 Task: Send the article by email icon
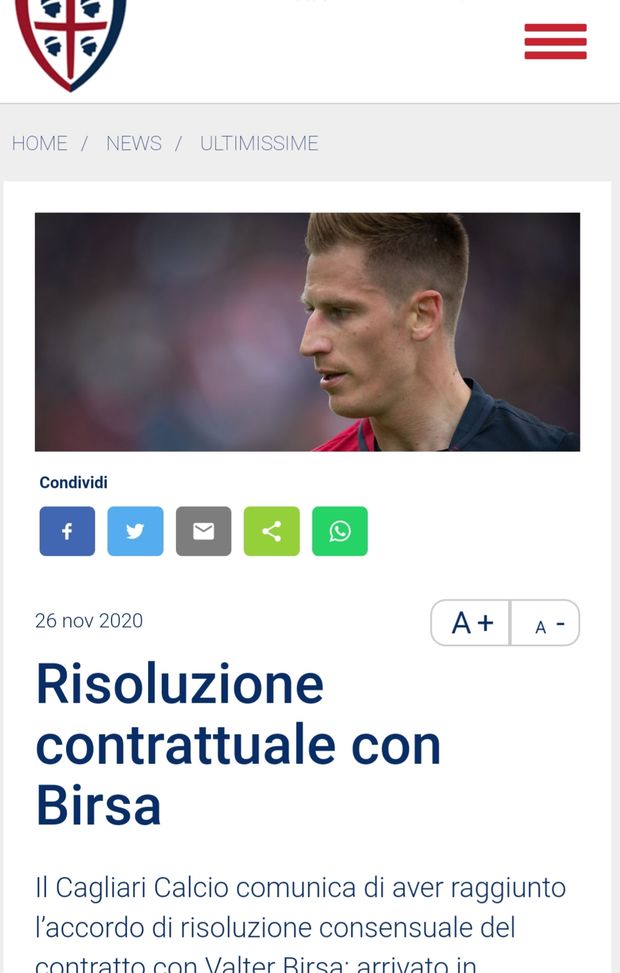(x=204, y=531)
